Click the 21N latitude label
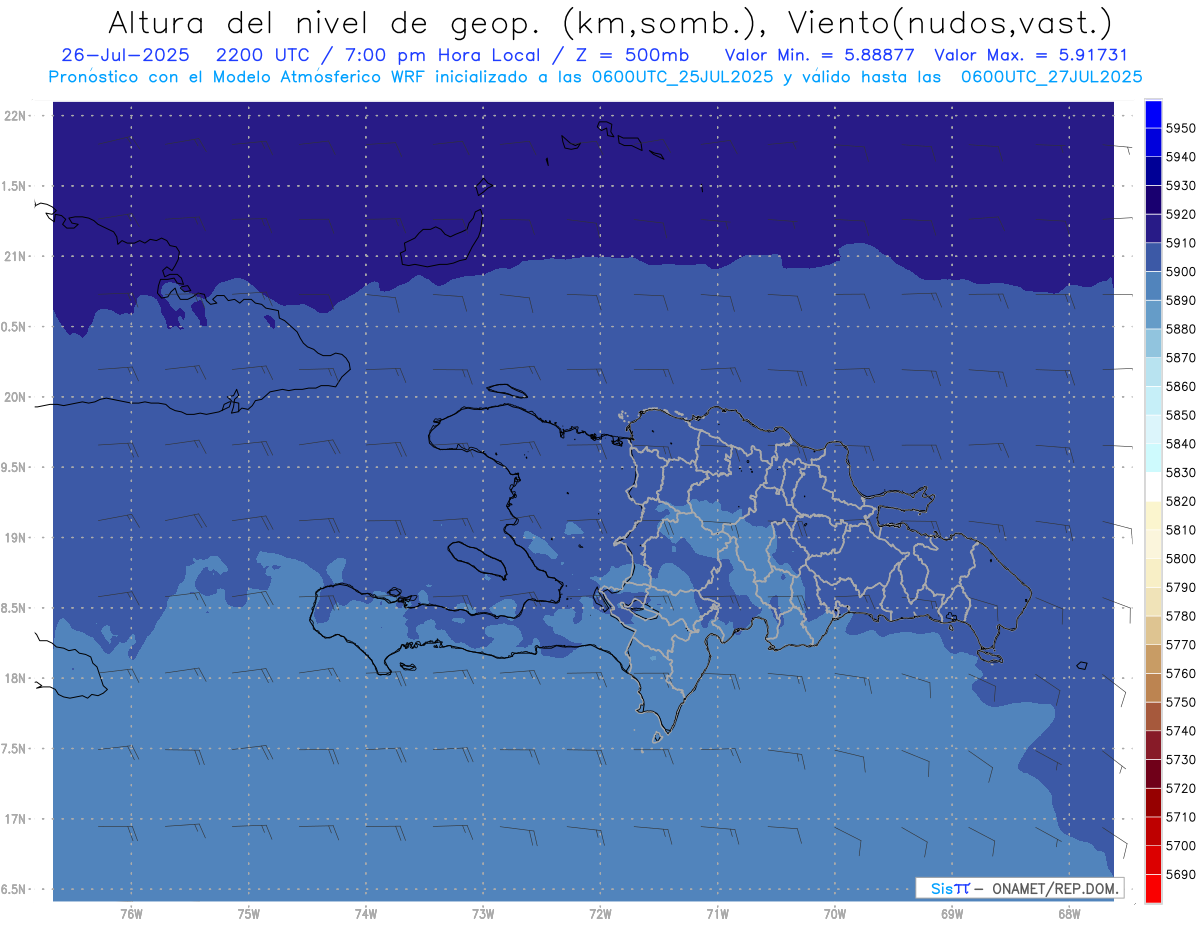 tap(15, 257)
